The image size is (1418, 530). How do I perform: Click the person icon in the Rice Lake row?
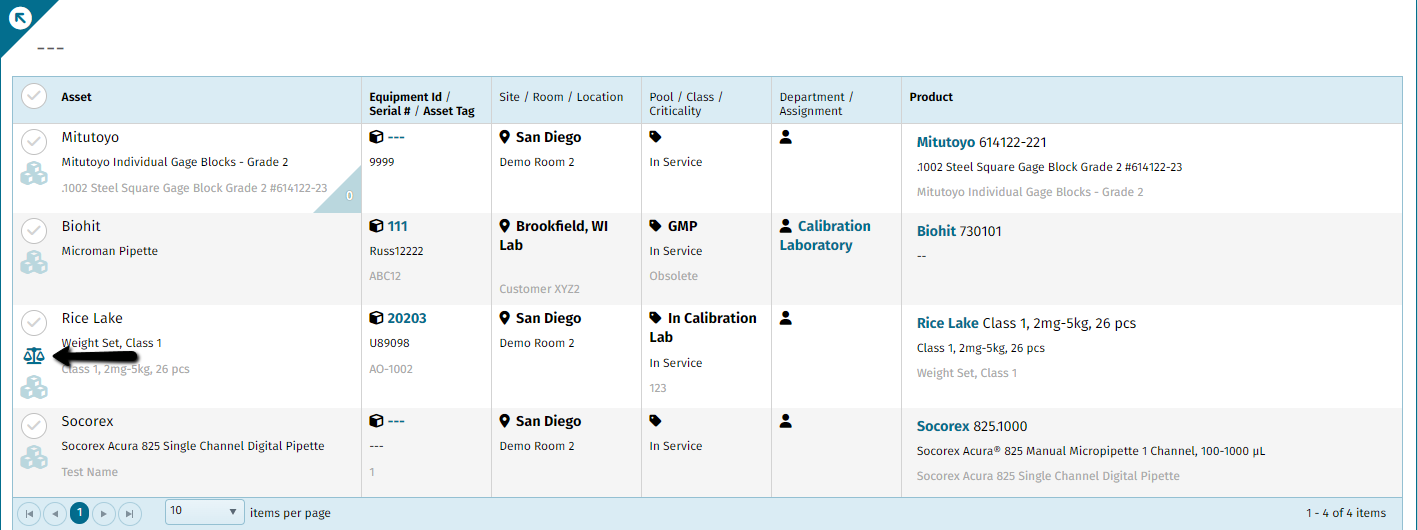tap(786, 318)
